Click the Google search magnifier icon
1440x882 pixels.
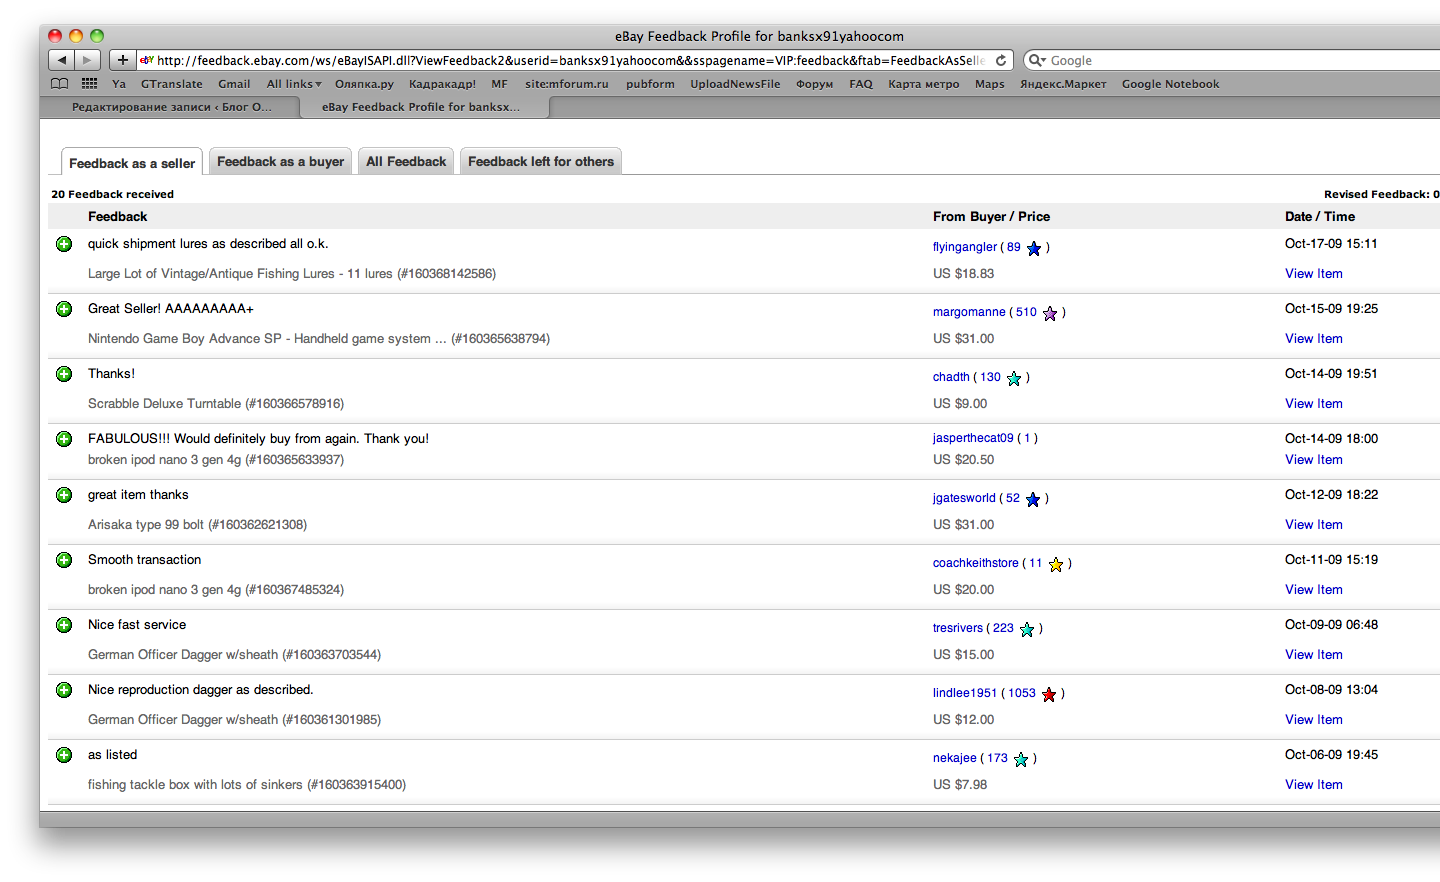1036,60
